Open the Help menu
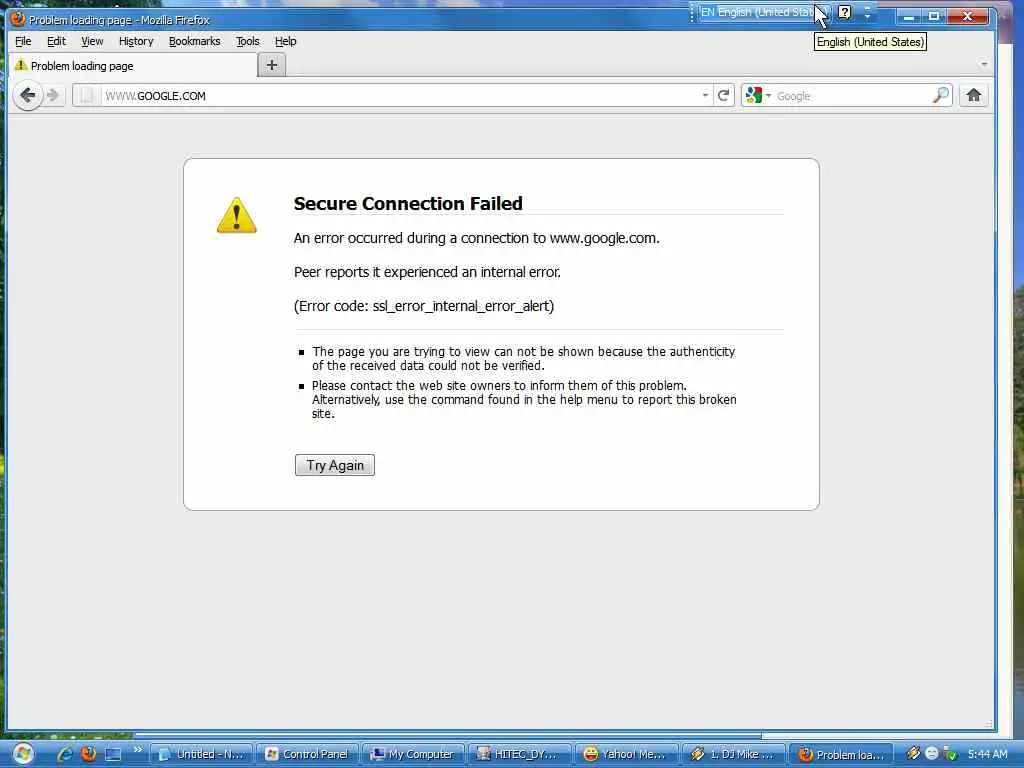Image resolution: width=1024 pixels, height=768 pixels. 285,41
